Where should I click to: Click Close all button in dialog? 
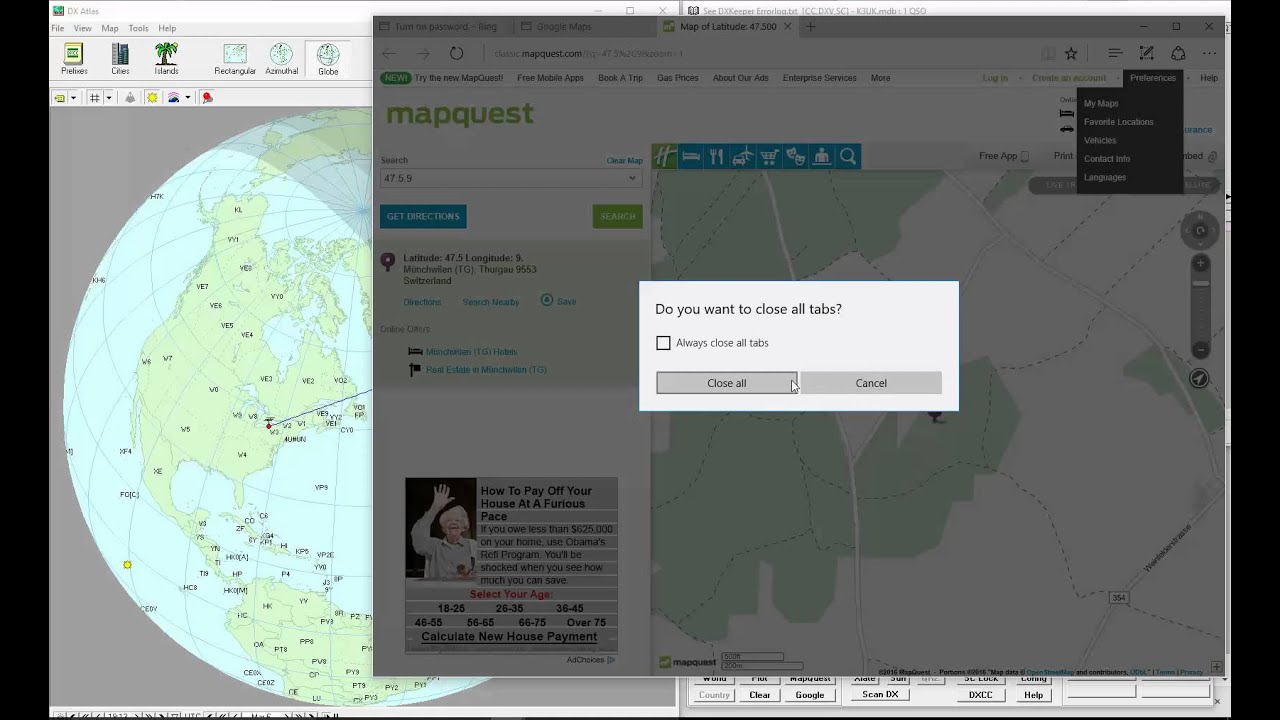pyautogui.click(x=726, y=383)
